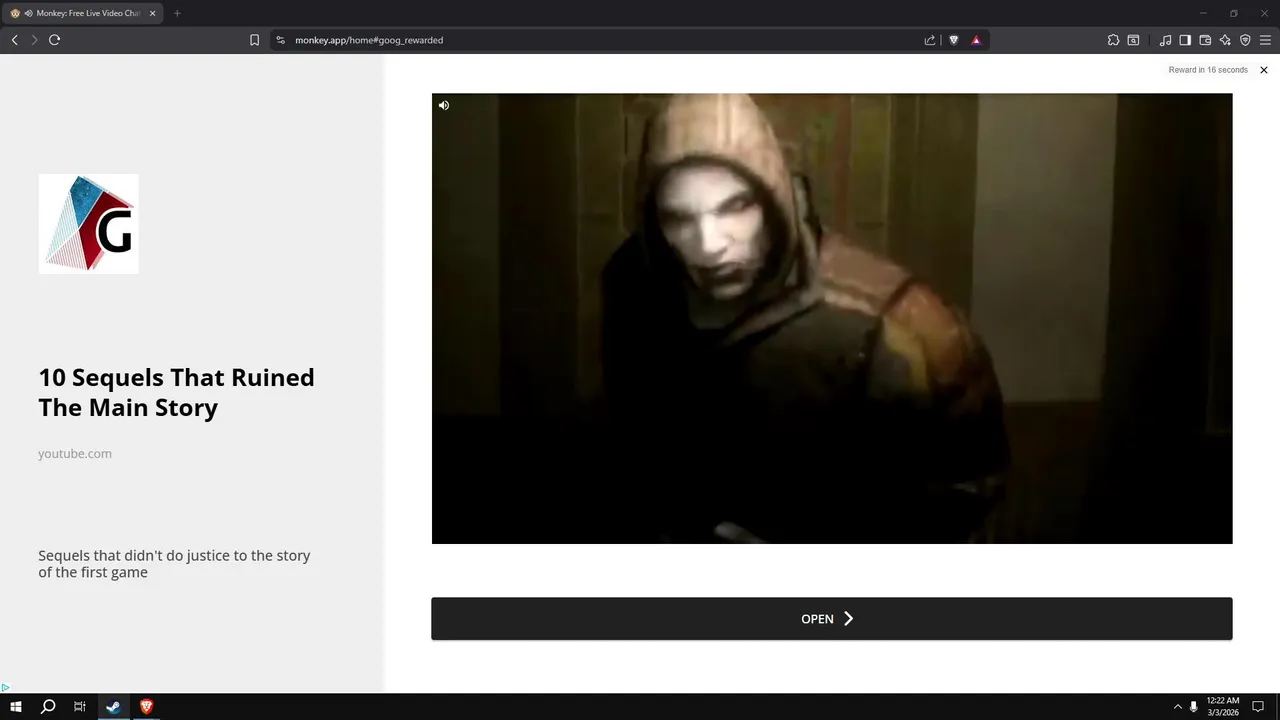Close the browser window
1280x720 pixels.
(x=1264, y=13)
